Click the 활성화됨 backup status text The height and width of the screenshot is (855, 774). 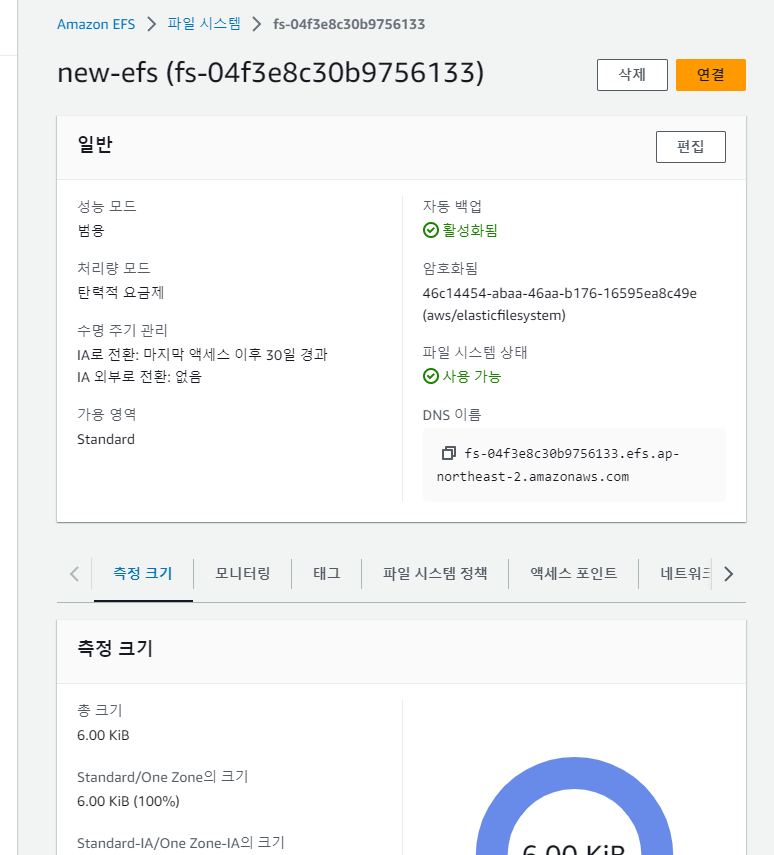click(x=470, y=230)
